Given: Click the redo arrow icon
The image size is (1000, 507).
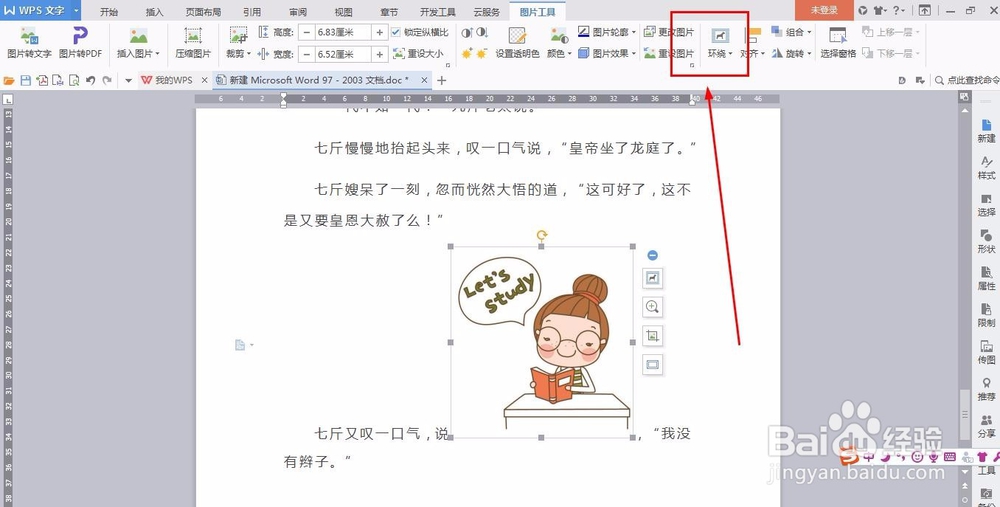Looking at the screenshot, I should [107, 80].
